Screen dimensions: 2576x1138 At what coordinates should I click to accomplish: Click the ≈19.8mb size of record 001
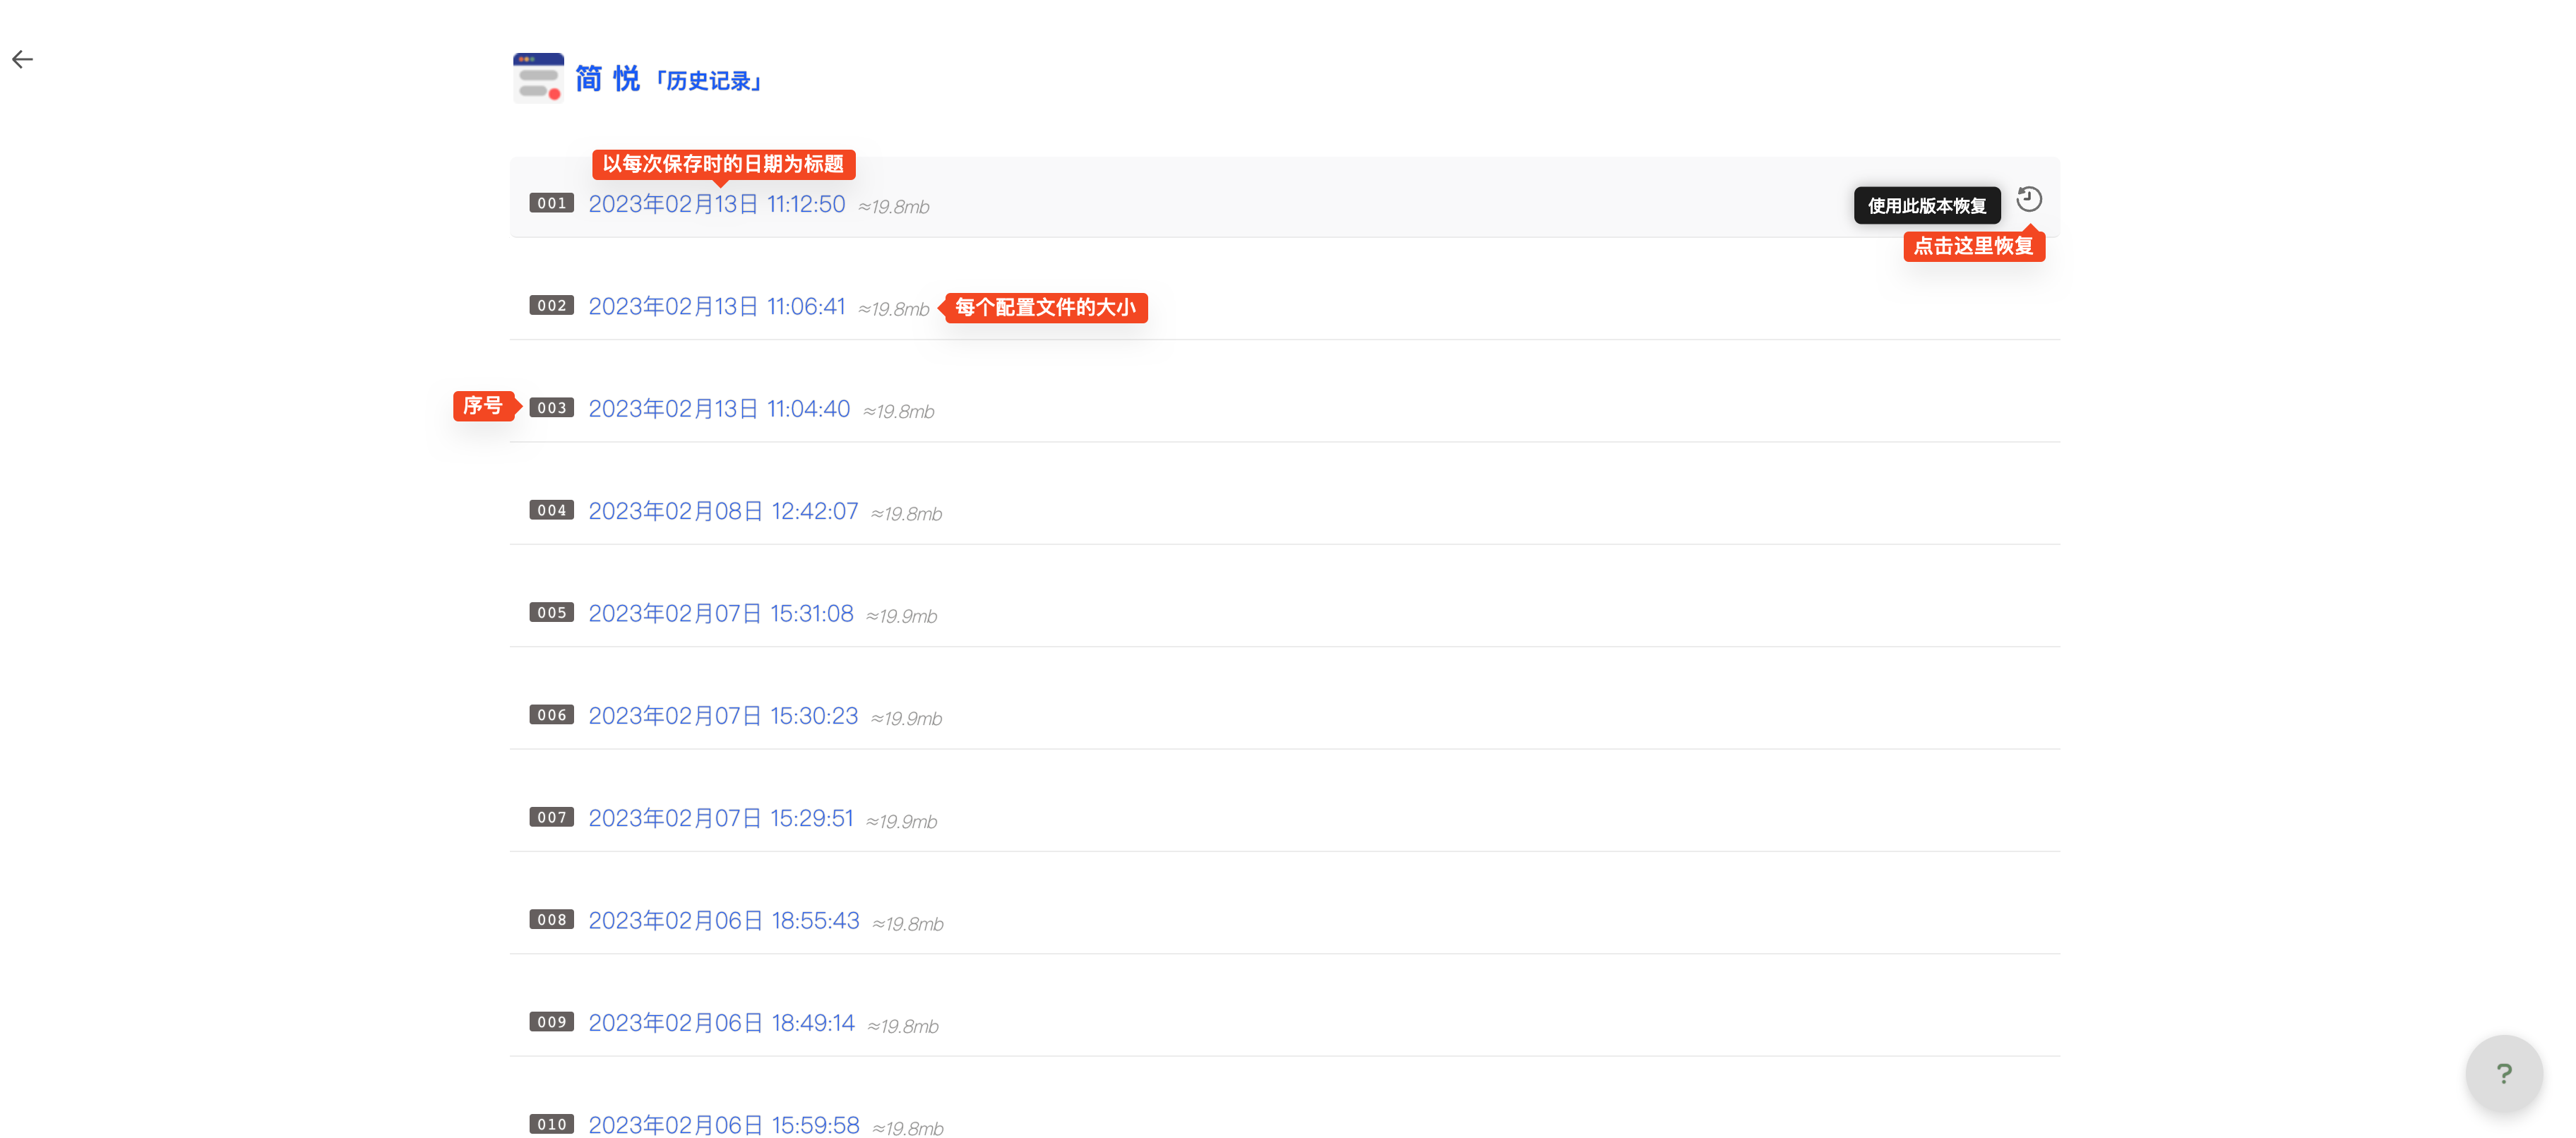[x=894, y=207]
